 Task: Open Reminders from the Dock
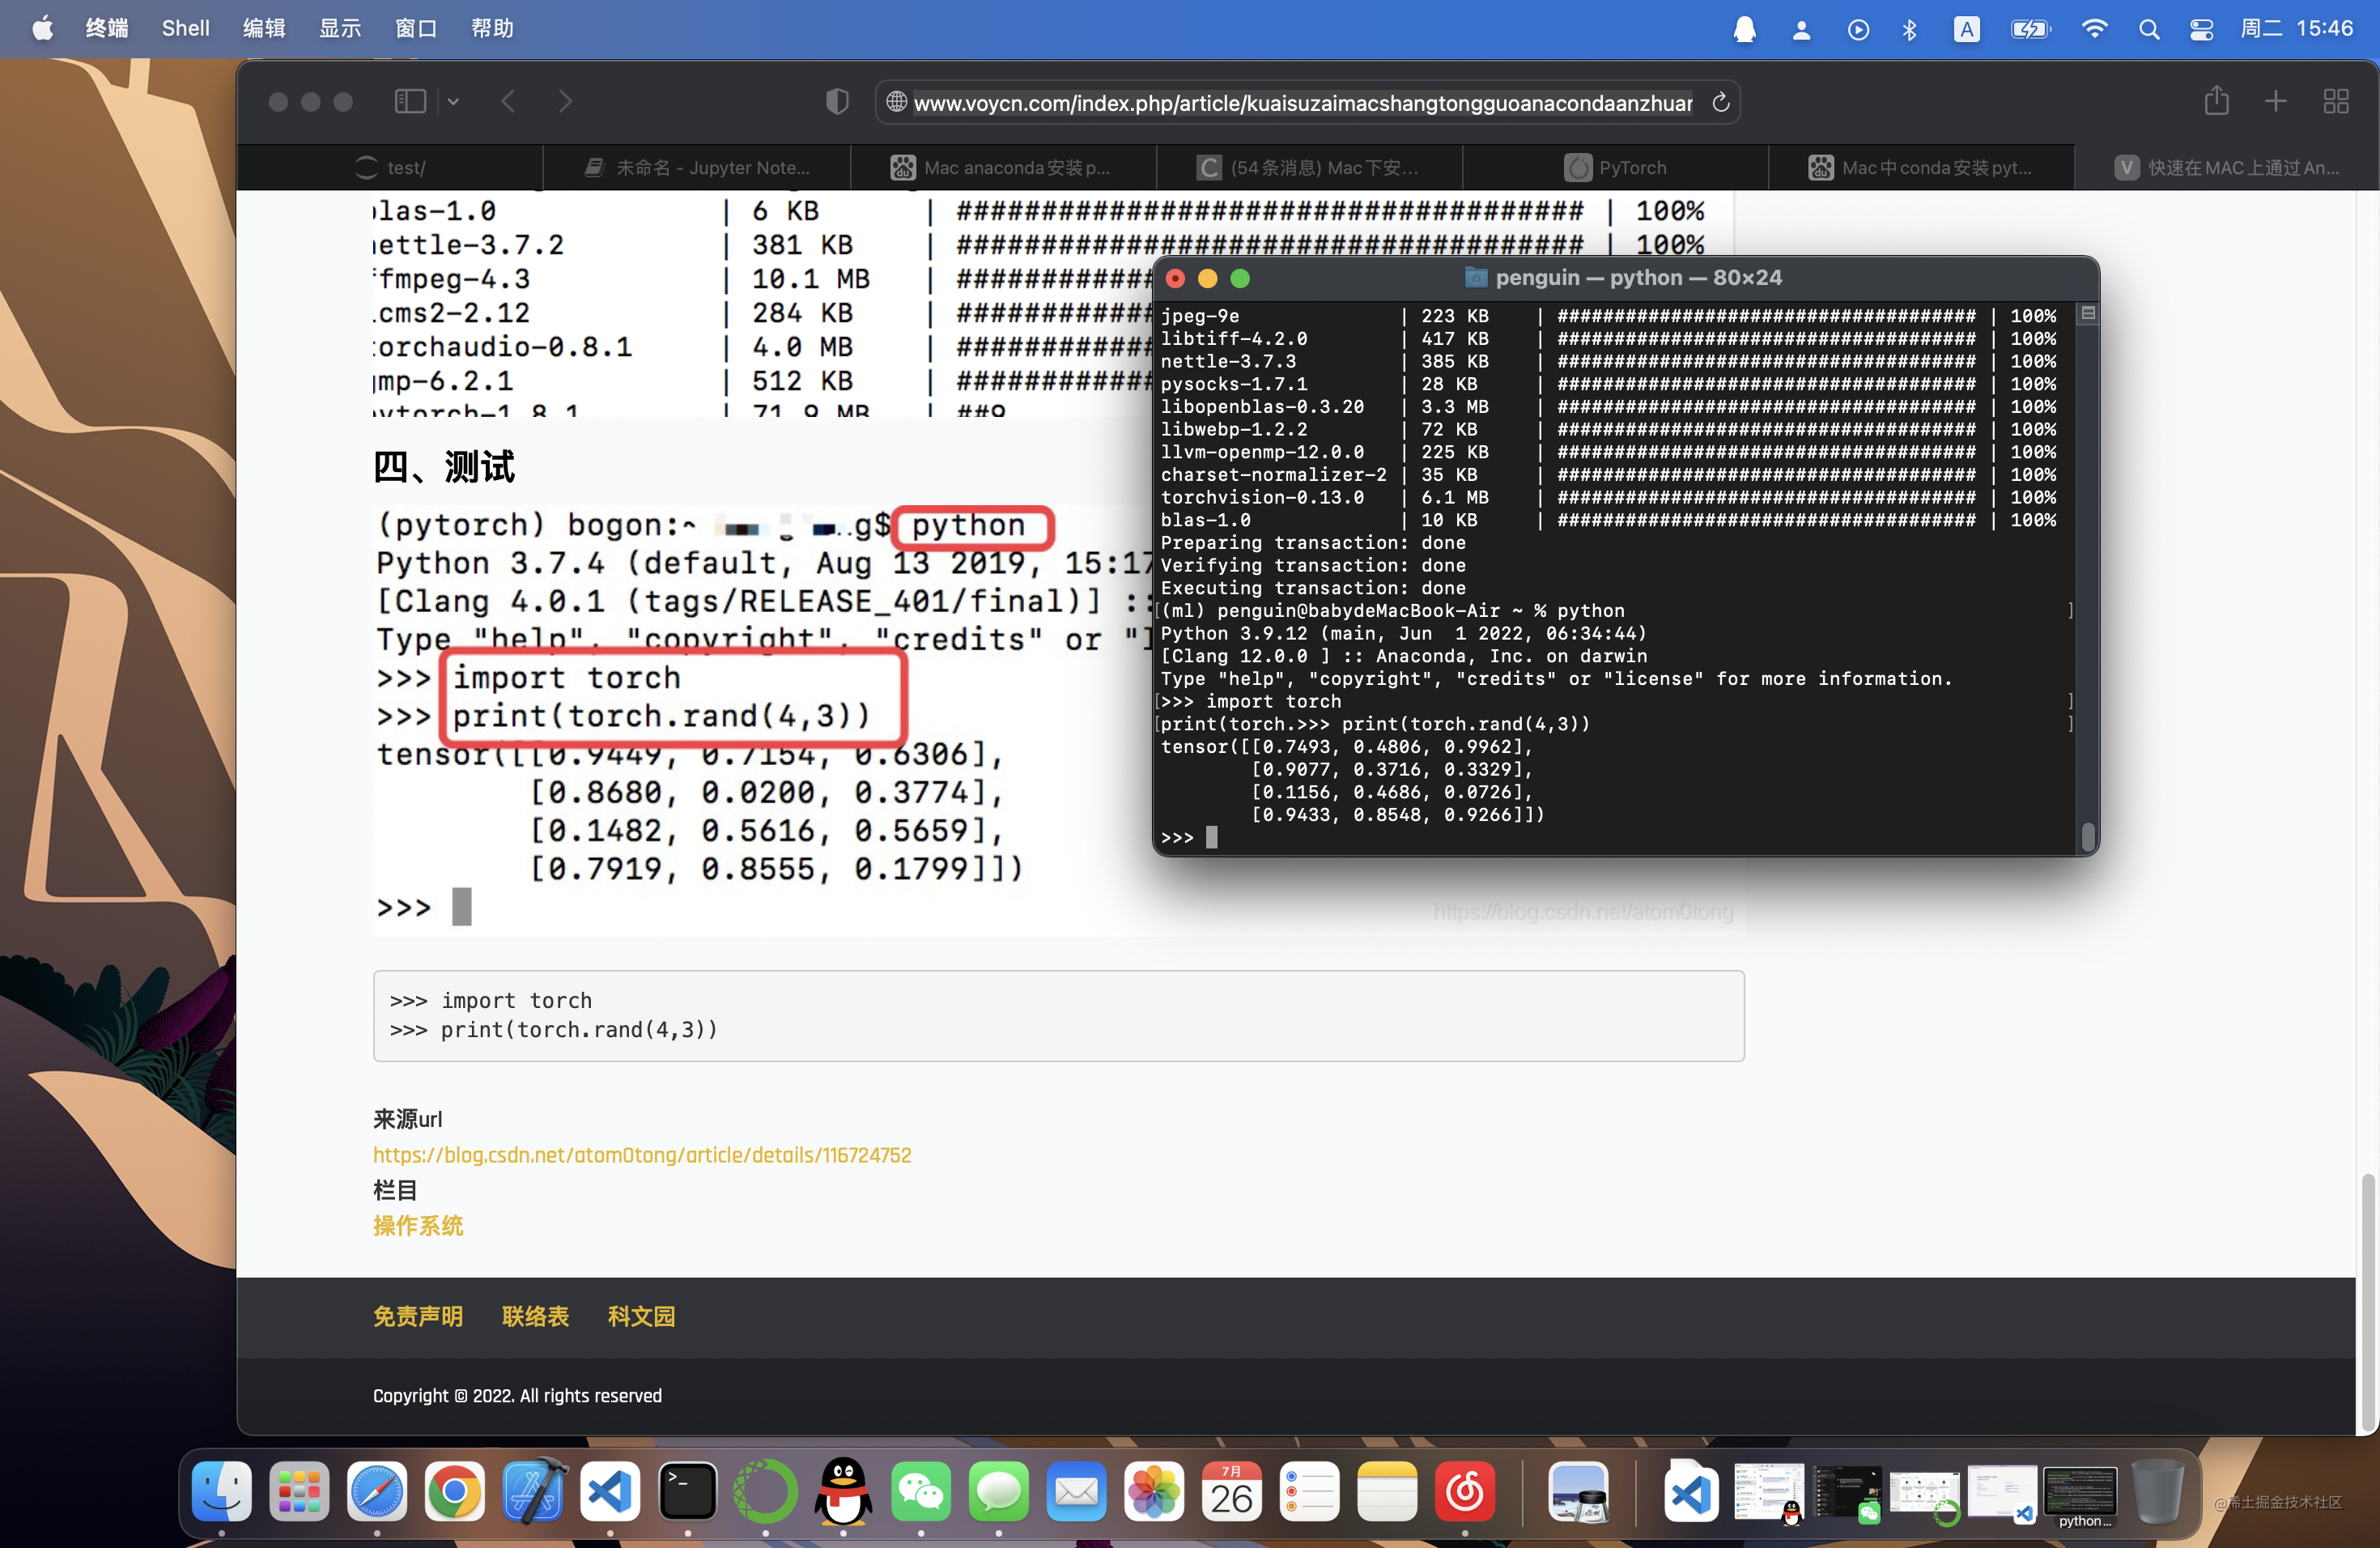[x=1310, y=1491]
